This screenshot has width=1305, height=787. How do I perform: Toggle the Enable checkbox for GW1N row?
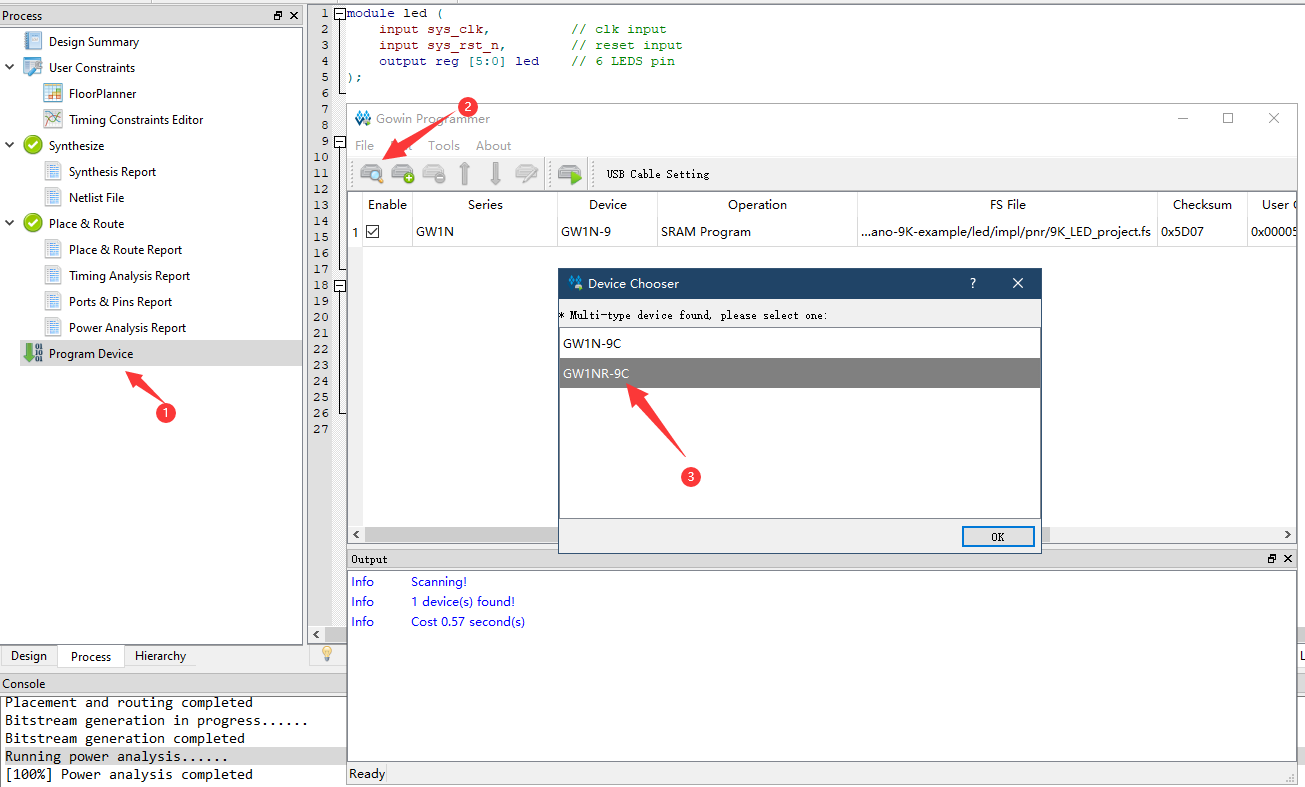373,231
